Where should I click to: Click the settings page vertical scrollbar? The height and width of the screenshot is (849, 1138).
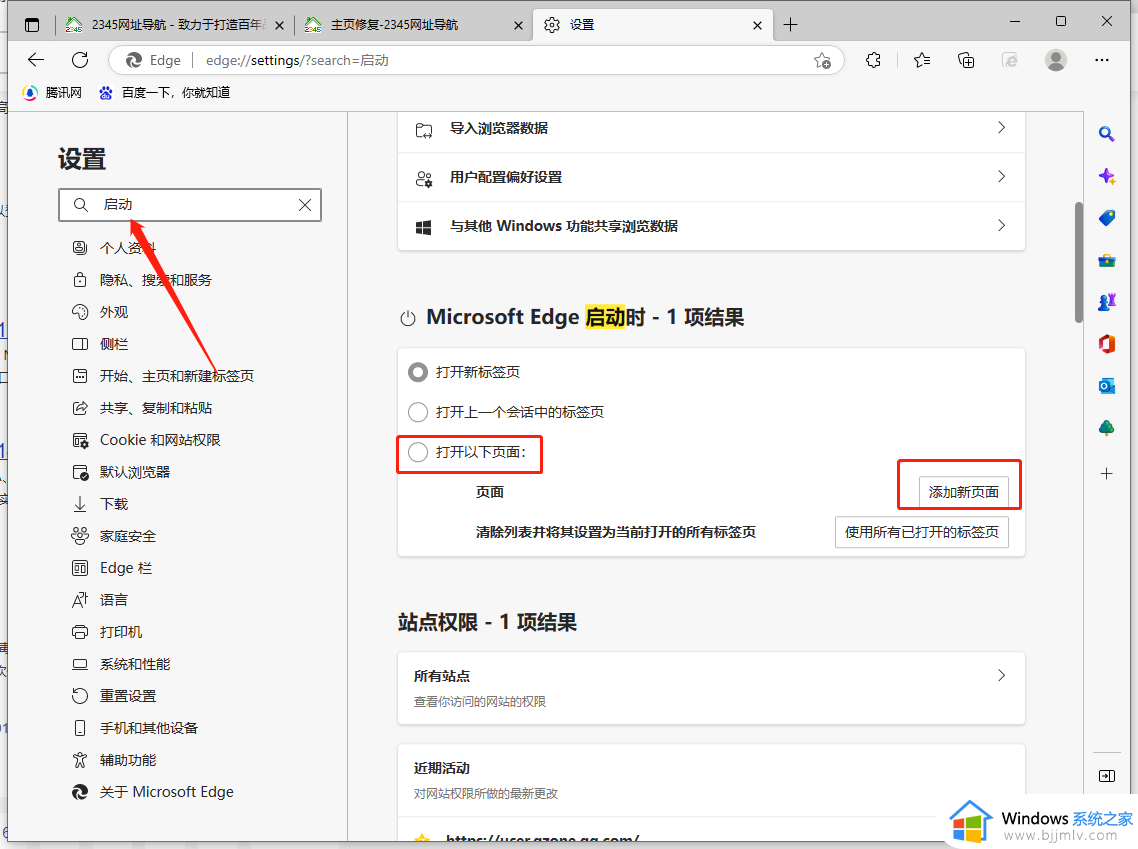click(1079, 261)
